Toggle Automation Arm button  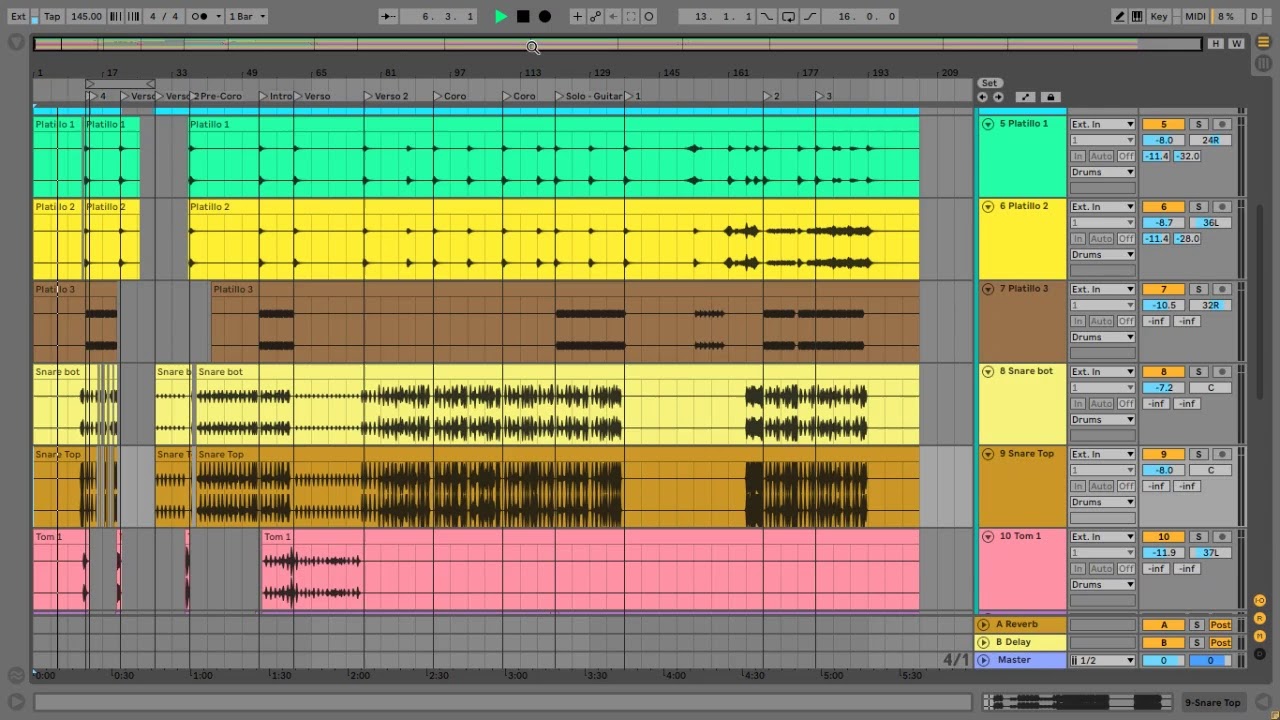click(x=595, y=16)
